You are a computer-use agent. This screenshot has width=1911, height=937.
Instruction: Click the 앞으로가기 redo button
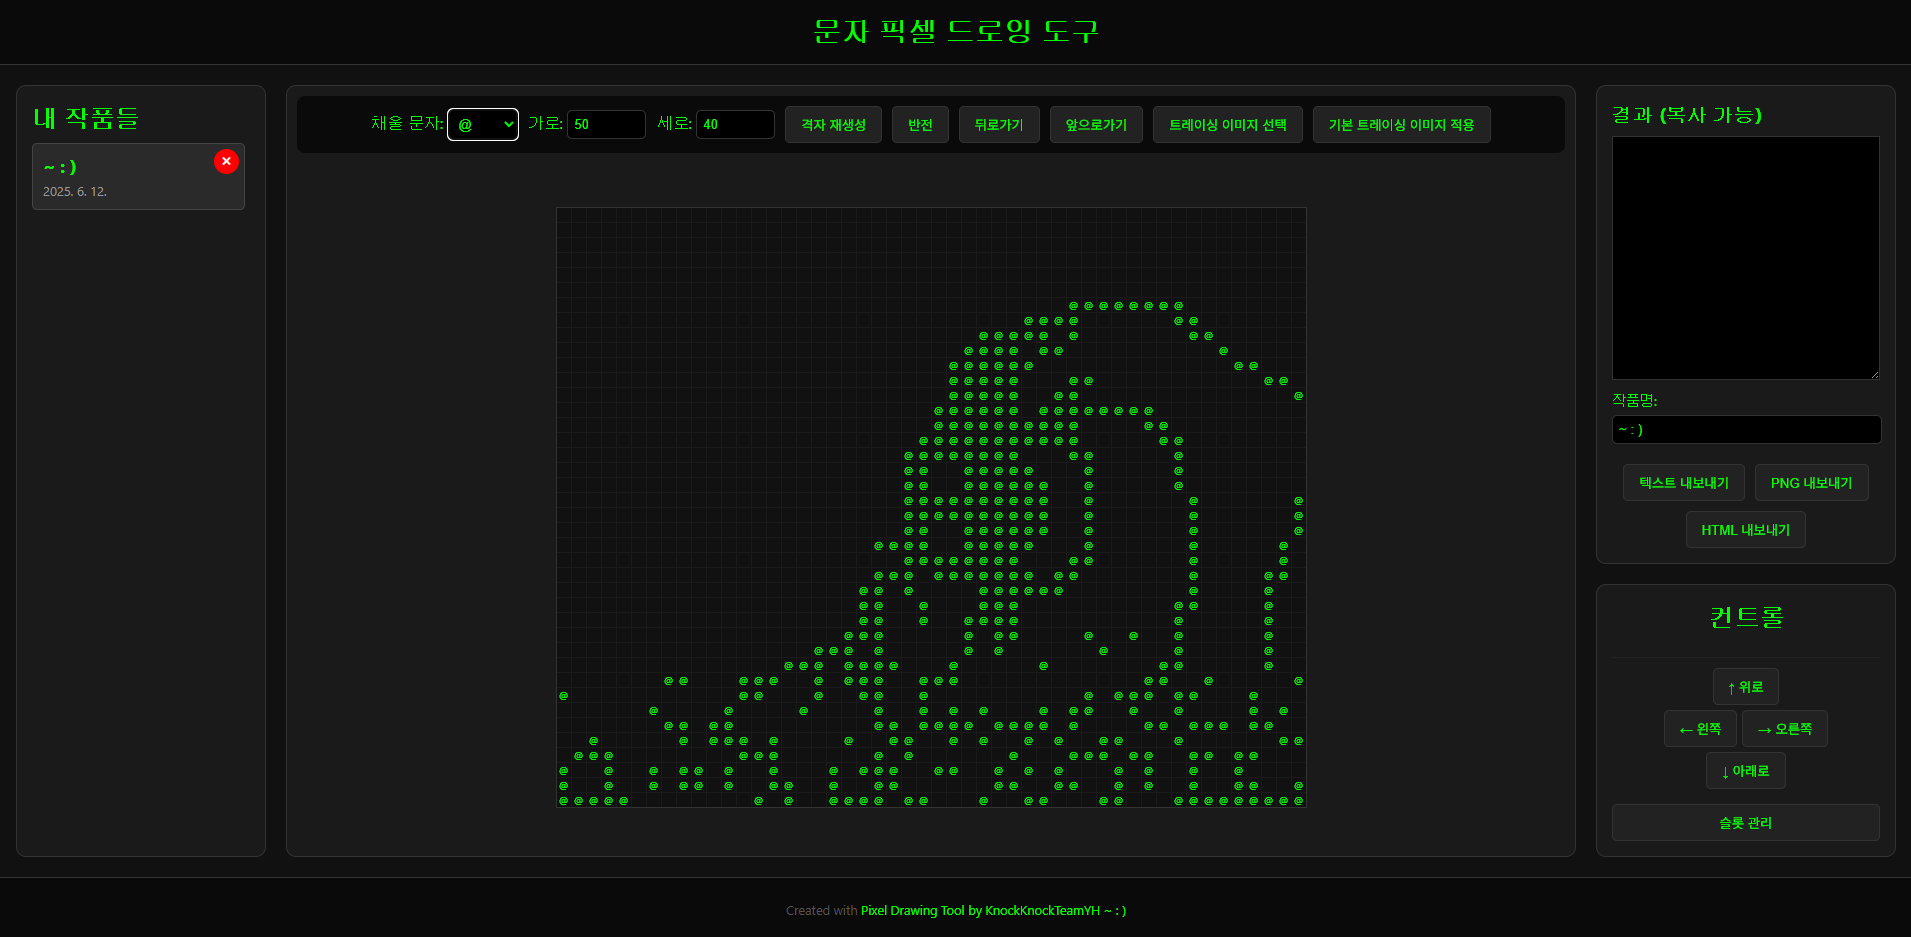[1096, 125]
